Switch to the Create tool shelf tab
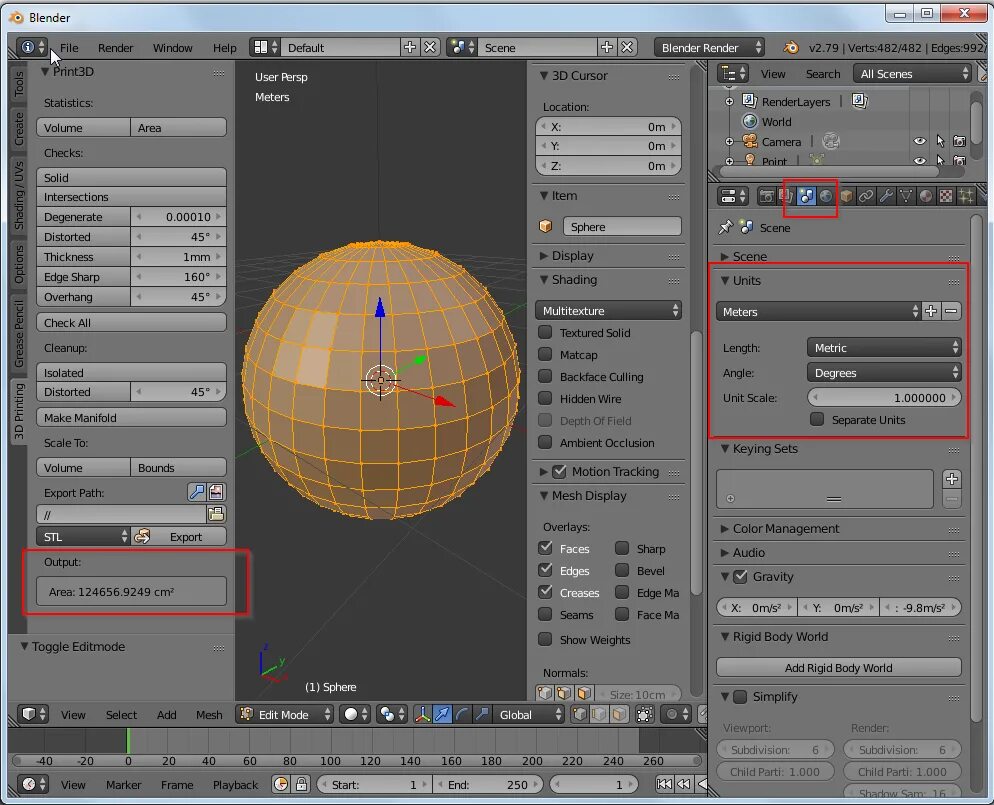994x805 pixels. [x=18, y=128]
